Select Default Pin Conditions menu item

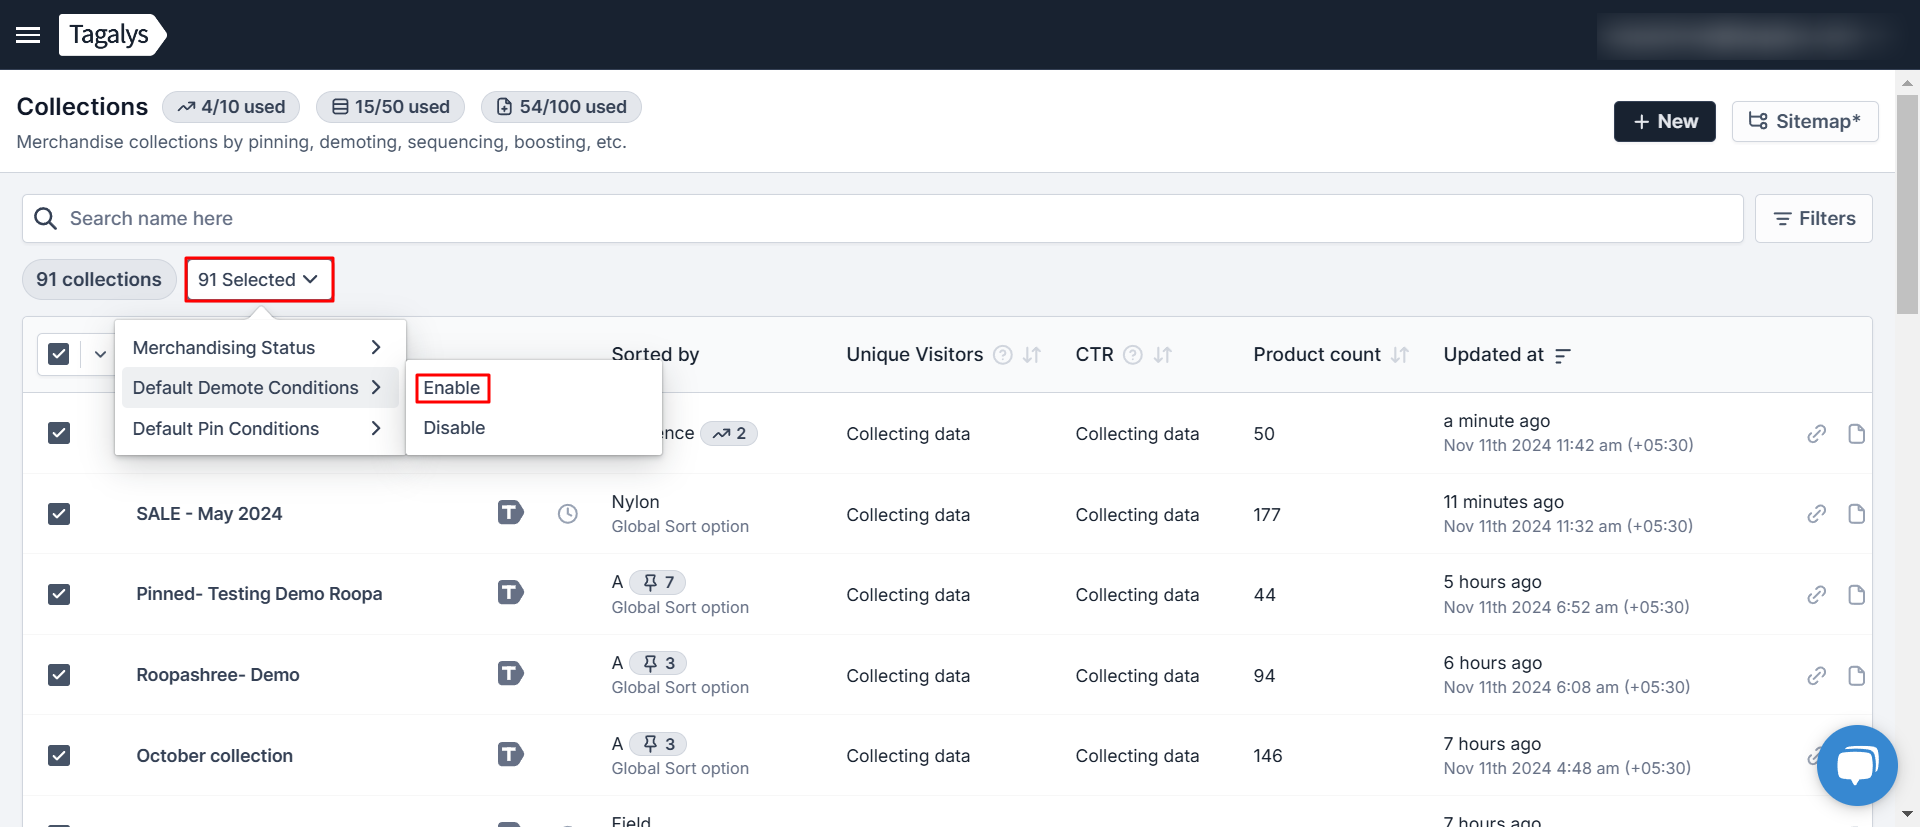260,428
